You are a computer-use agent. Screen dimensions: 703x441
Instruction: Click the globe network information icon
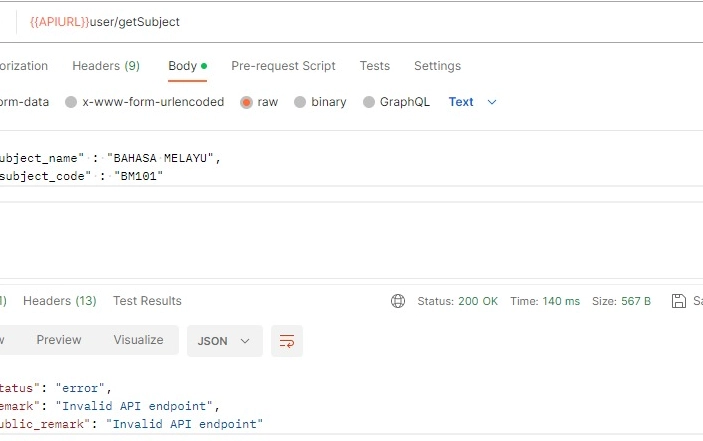pos(398,301)
